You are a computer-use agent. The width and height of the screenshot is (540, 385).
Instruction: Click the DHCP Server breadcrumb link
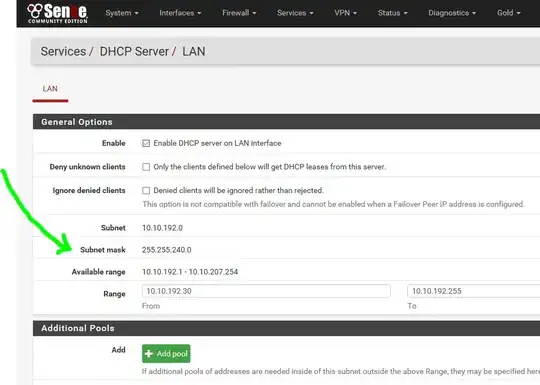pos(134,52)
